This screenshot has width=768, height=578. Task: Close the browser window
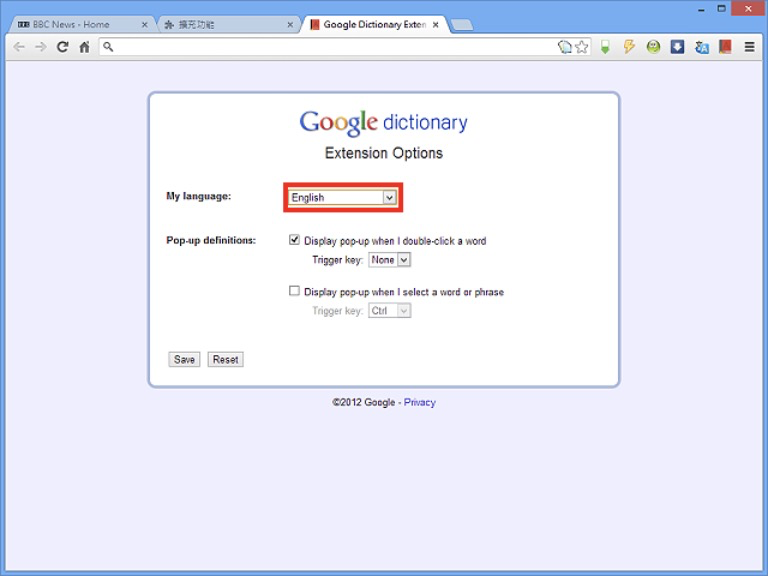[x=748, y=8]
